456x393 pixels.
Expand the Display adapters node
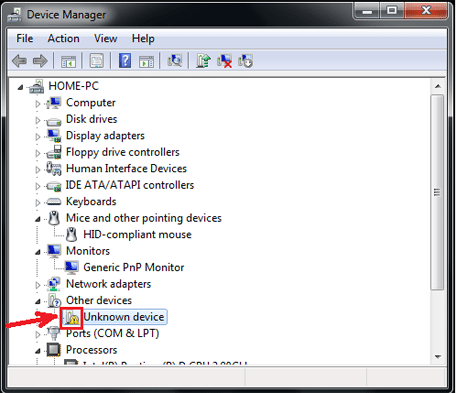click(38, 136)
